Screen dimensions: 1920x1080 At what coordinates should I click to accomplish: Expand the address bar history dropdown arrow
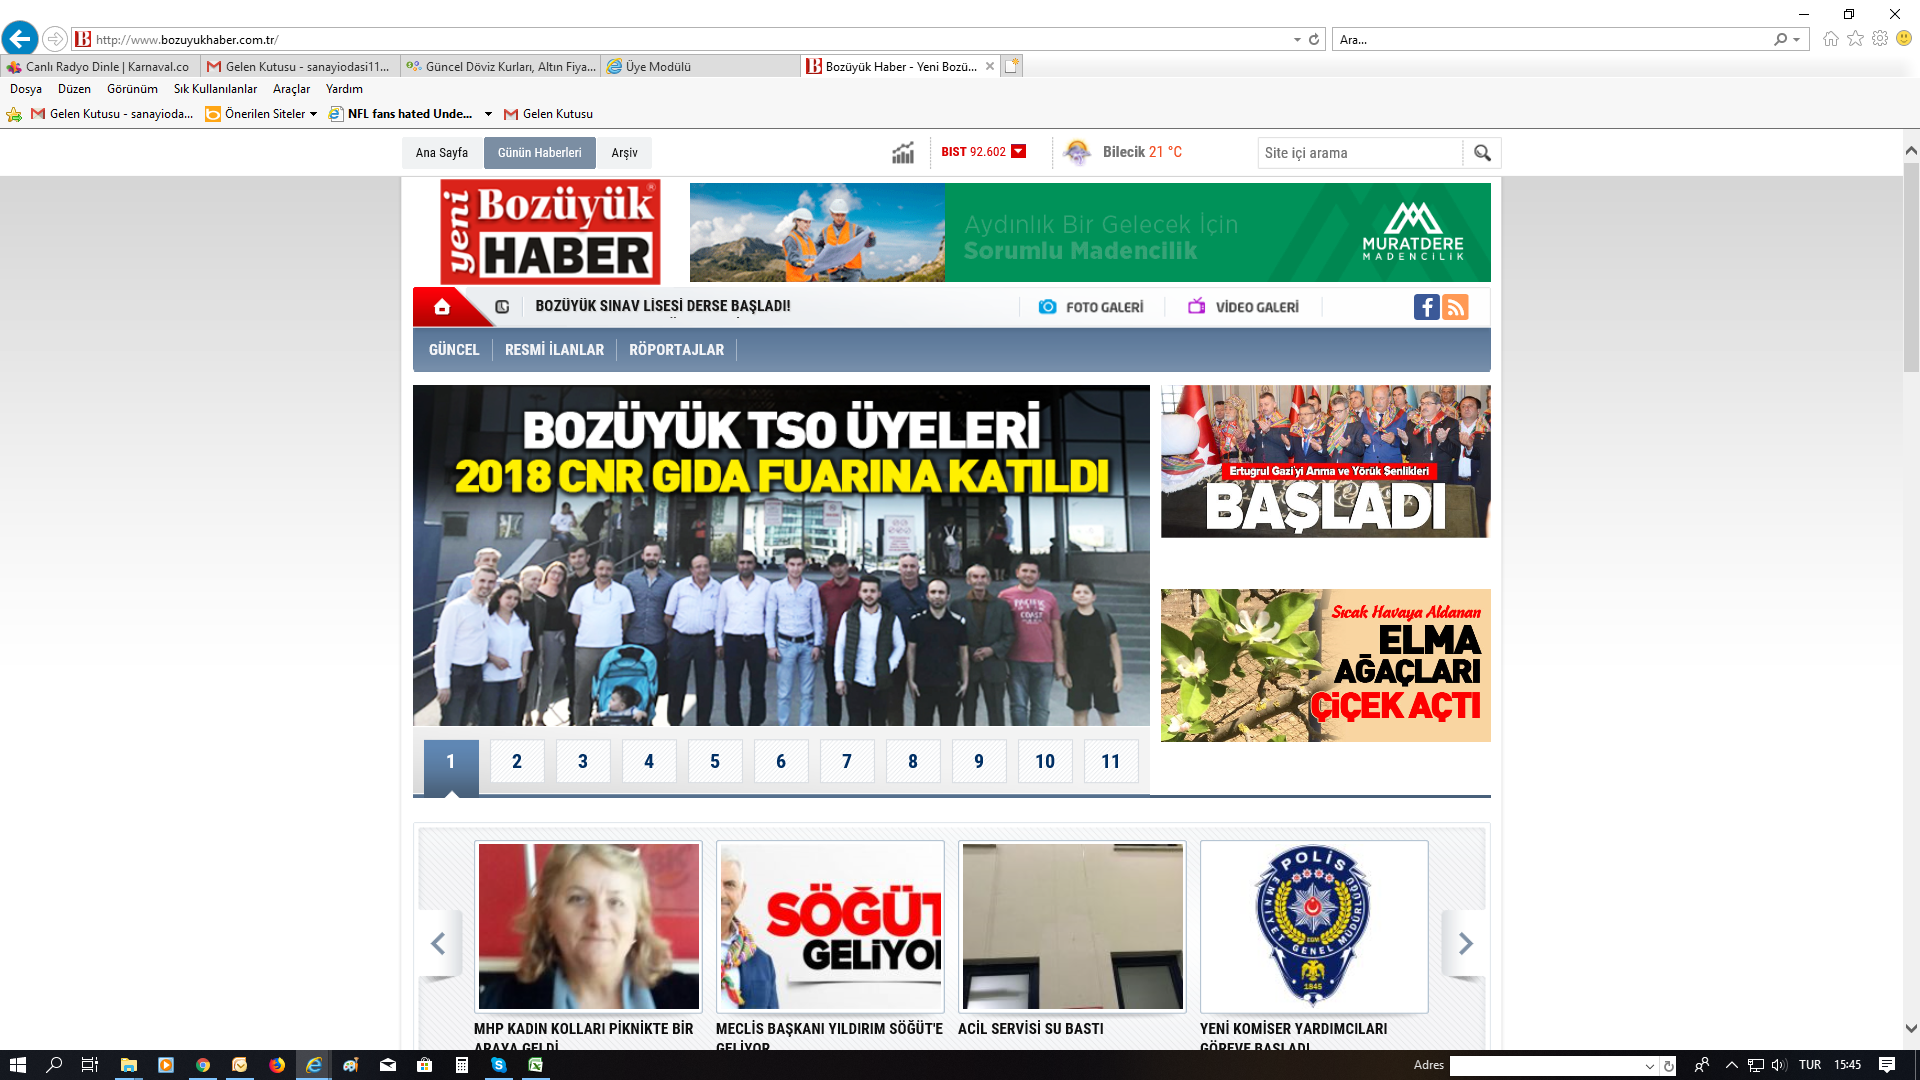coord(1297,40)
